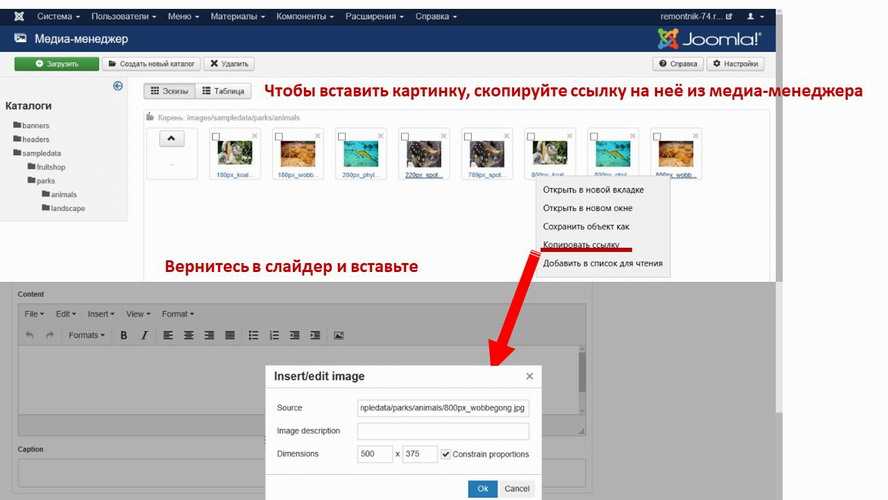The height and width of the screenshot is (500, 888).
Task: Click the undo arrow in editor toolbar
Action: pyautogui.click(x=30, y=335)
